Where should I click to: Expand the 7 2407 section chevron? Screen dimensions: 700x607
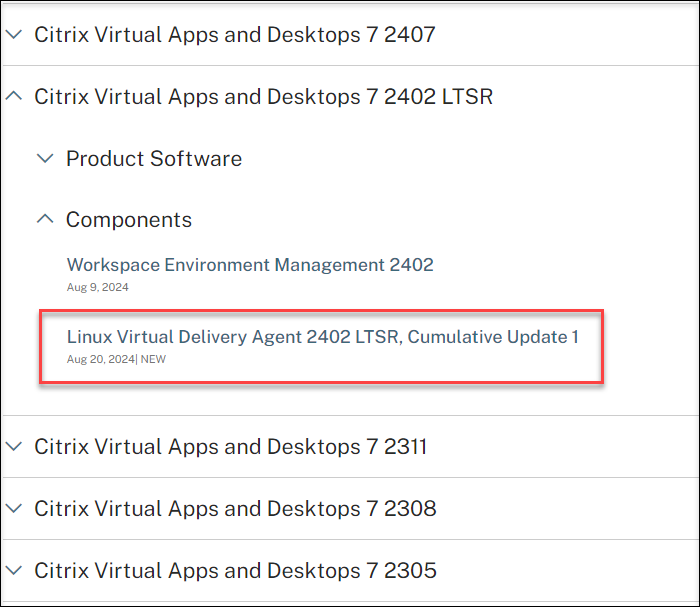coord(14,34)
